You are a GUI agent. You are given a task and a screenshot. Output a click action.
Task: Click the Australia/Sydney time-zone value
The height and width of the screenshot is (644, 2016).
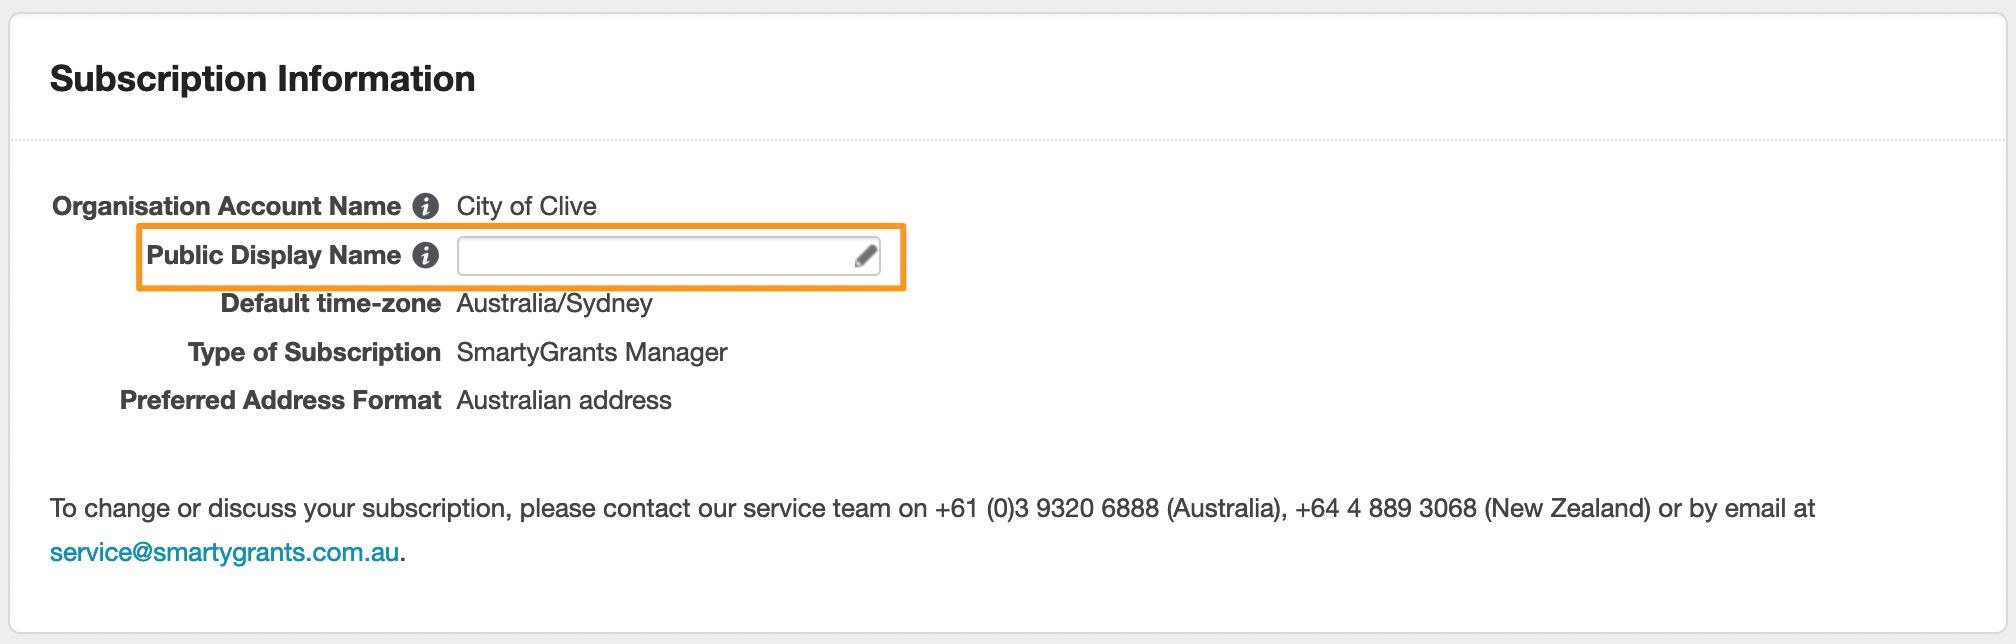555,303
